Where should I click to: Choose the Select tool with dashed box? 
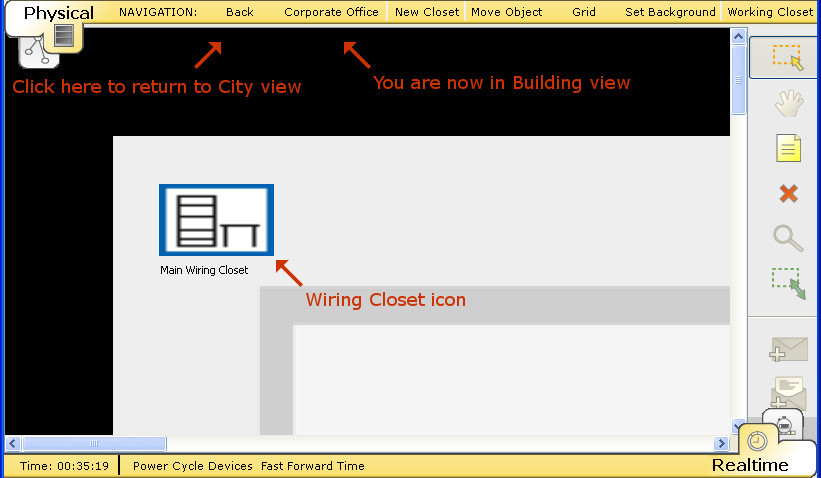(787, 58)
